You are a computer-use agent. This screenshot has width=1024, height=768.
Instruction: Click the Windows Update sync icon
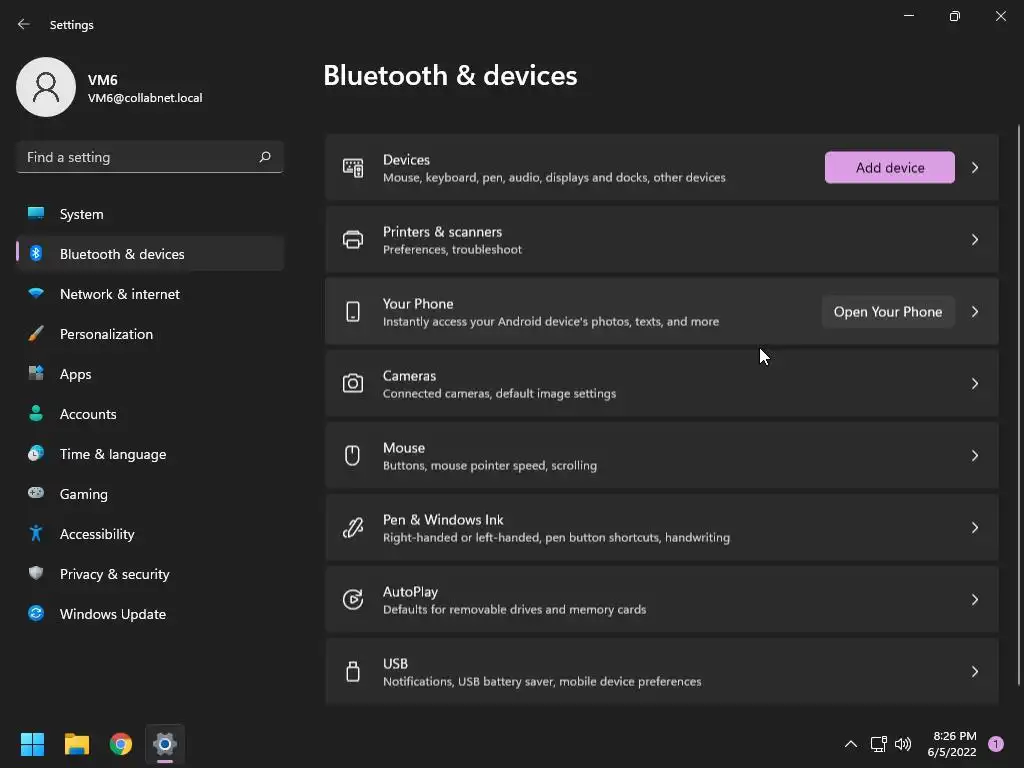click(x=36, y=614)
